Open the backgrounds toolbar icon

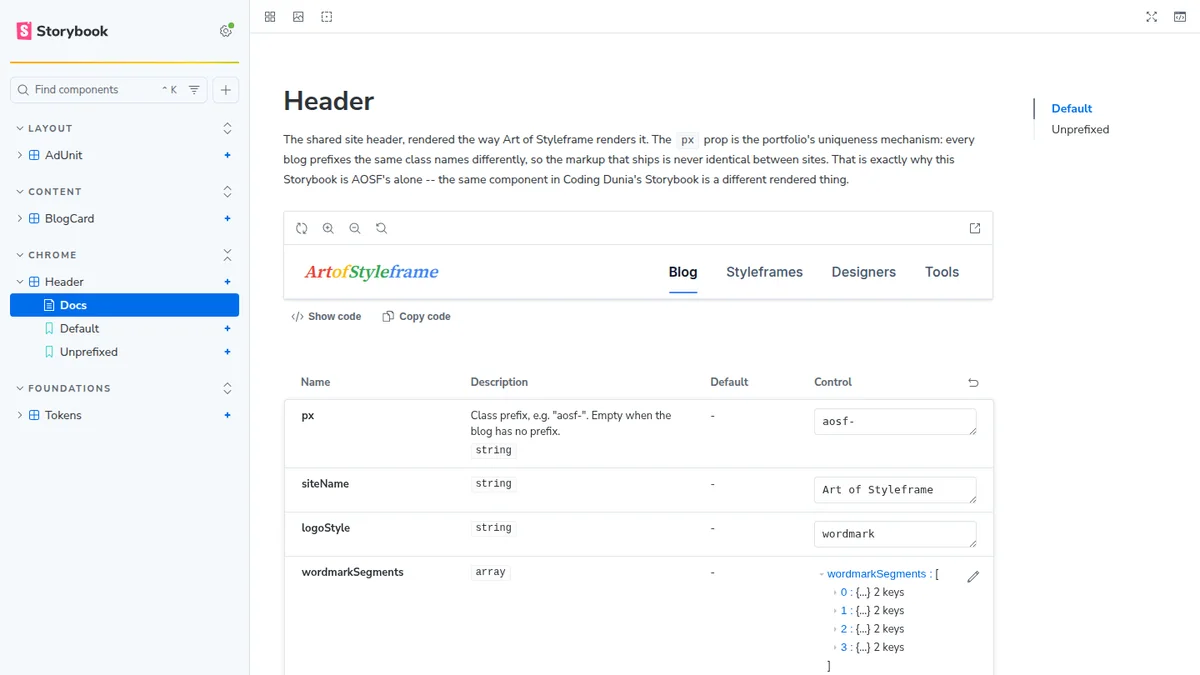pos(298,17)
